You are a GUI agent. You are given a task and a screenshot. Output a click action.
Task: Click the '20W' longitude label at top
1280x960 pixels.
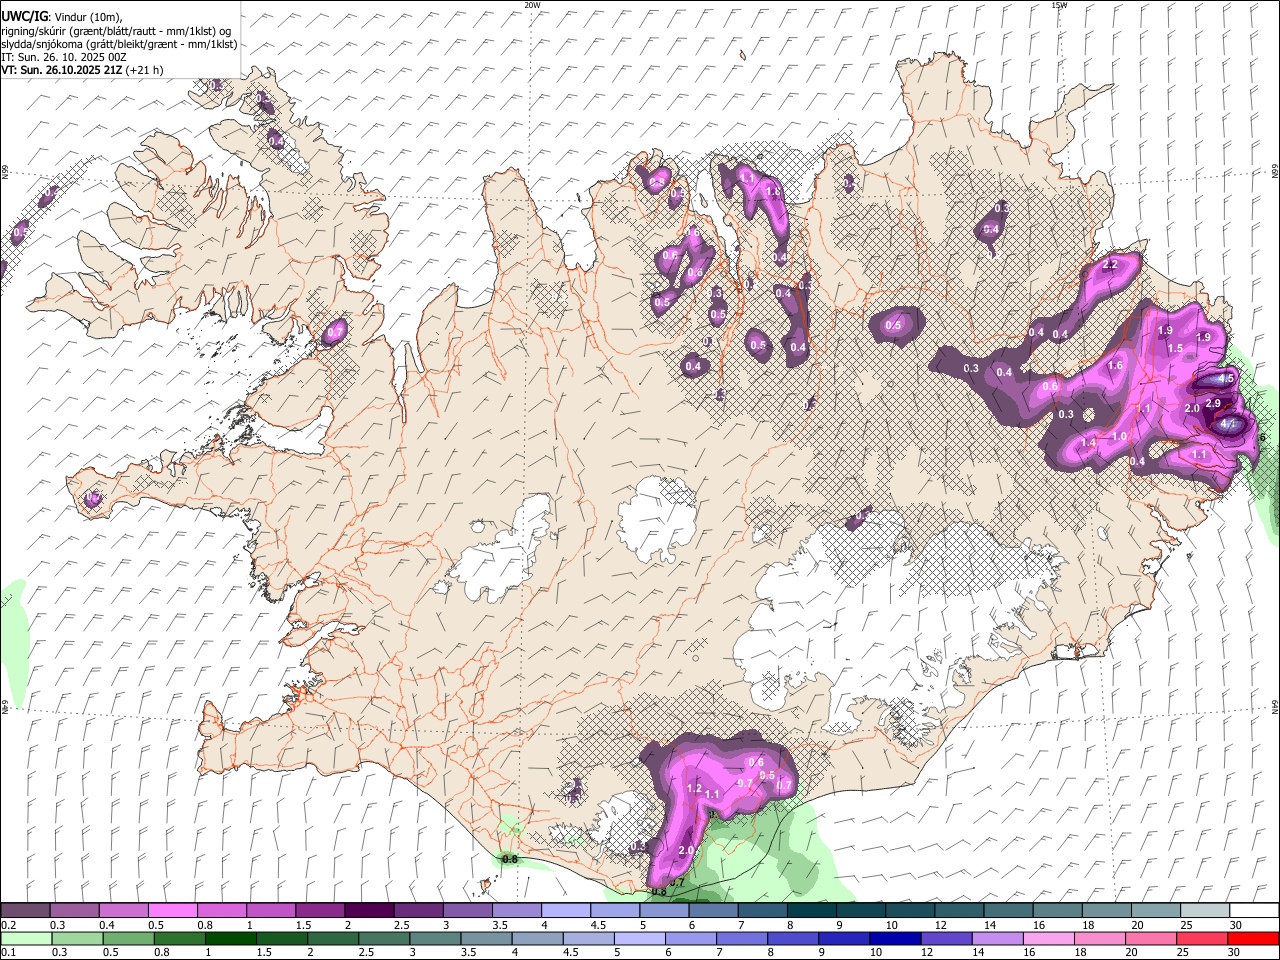(532, 5)
